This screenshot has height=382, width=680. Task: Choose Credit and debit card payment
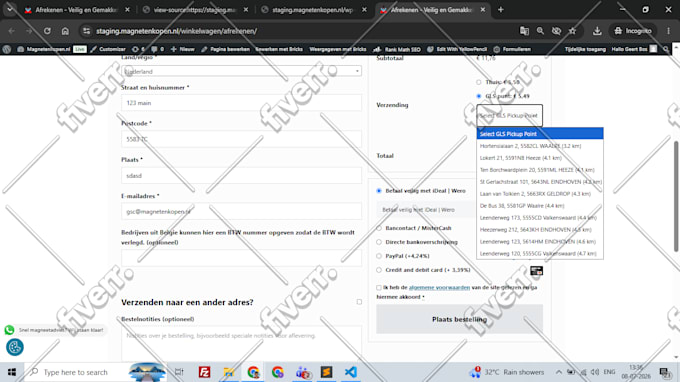coord(379,270)
